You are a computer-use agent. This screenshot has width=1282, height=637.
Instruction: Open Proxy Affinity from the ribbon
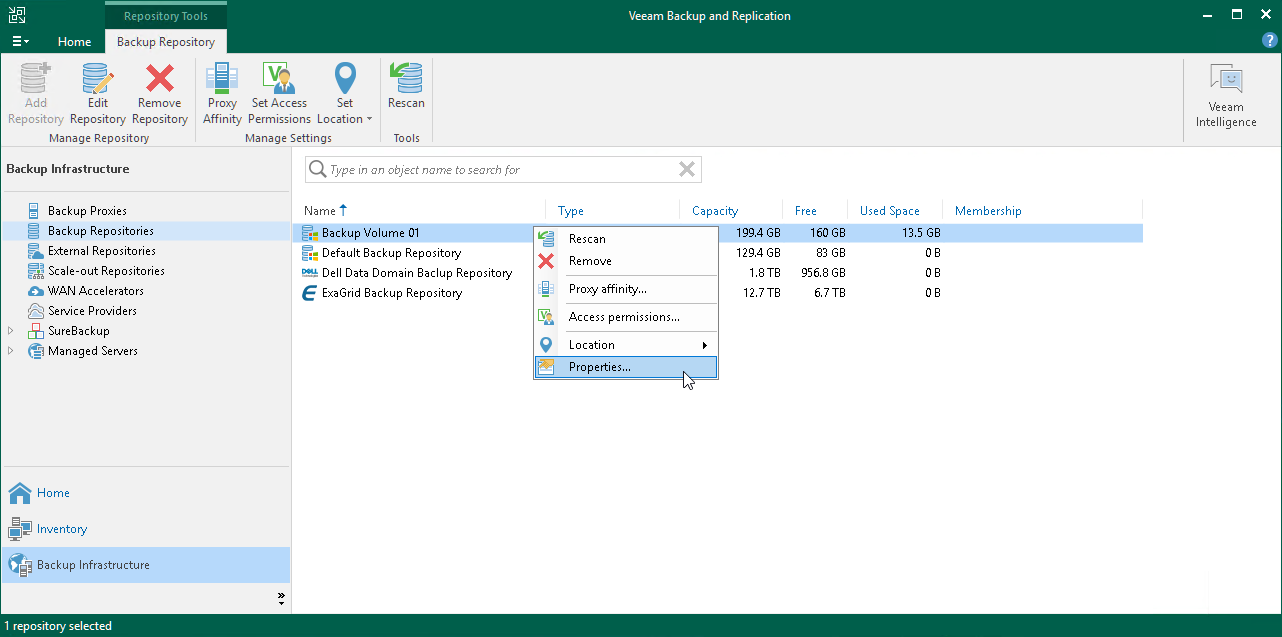222,94
